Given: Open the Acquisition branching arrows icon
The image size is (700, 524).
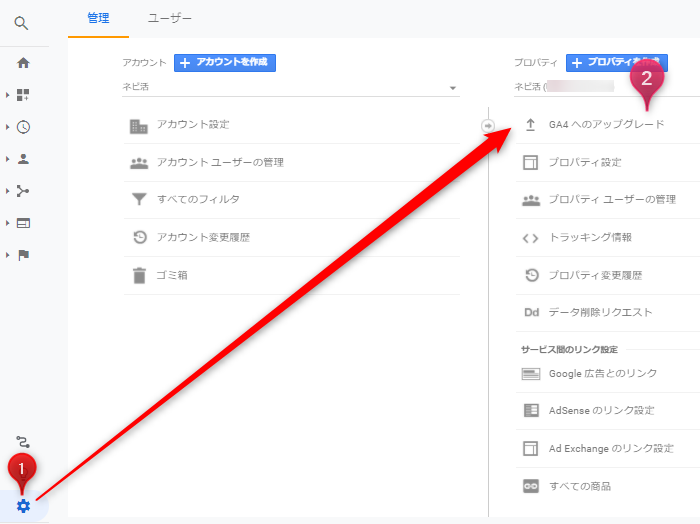Looking at the screenshot, I should click(x=23, y=191).
